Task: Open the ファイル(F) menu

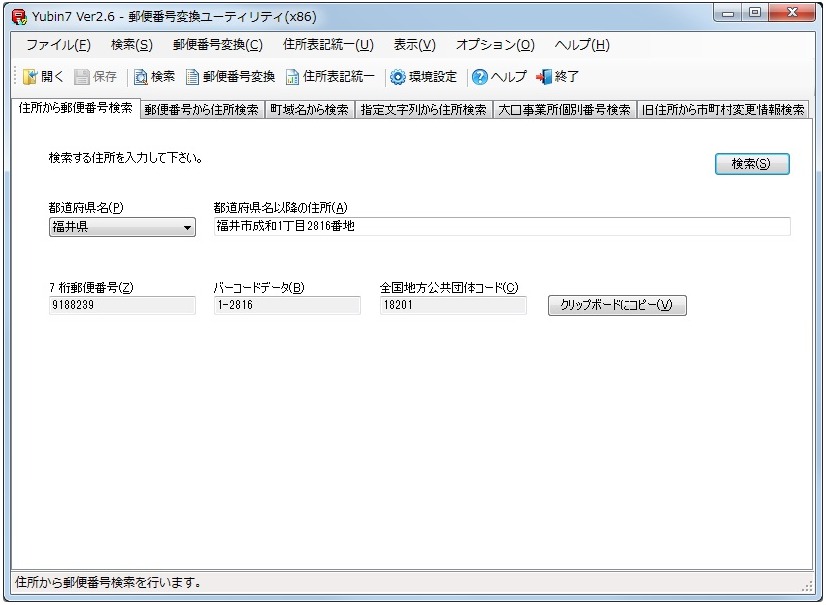Action: (58, 45)
